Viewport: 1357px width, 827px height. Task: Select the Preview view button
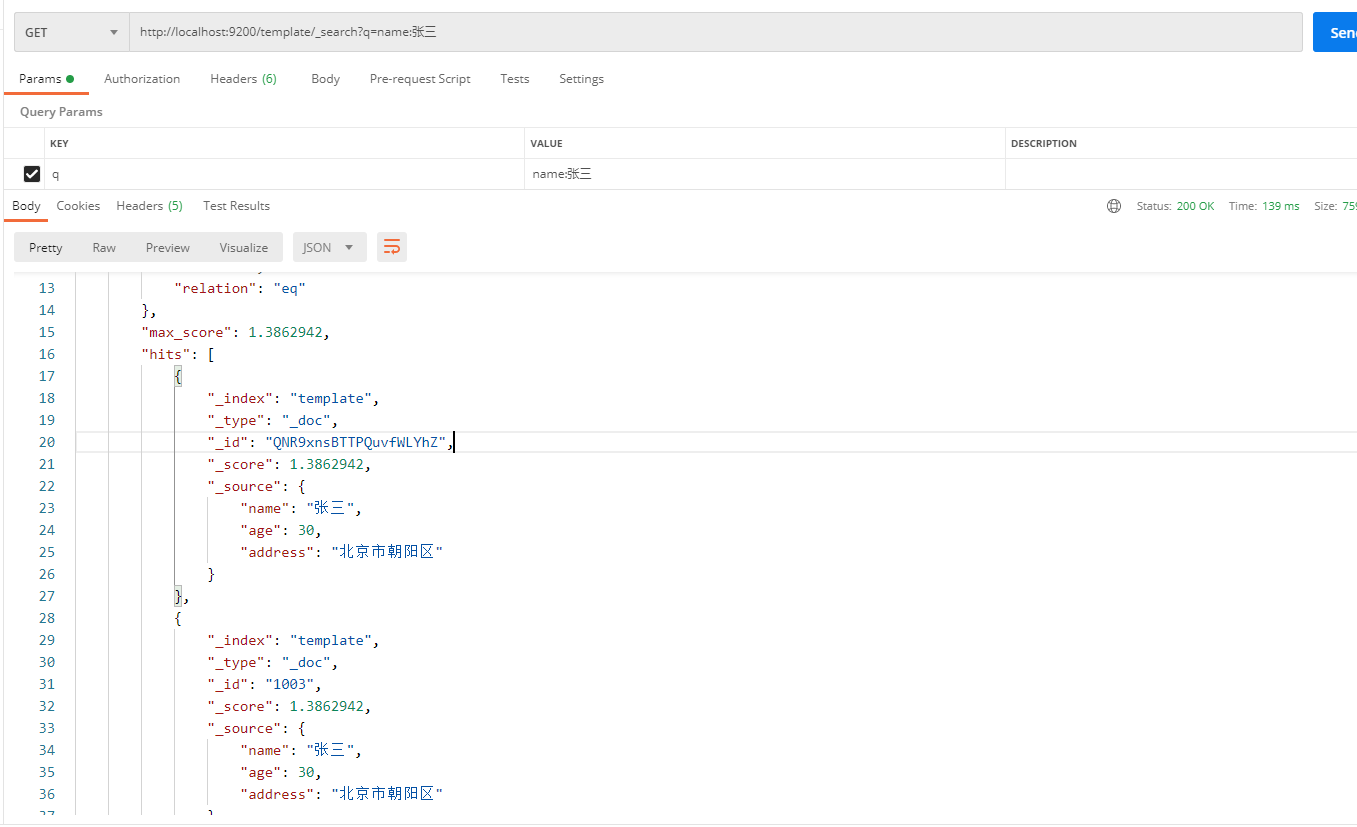pyautogui.click(x=167, y=247)
